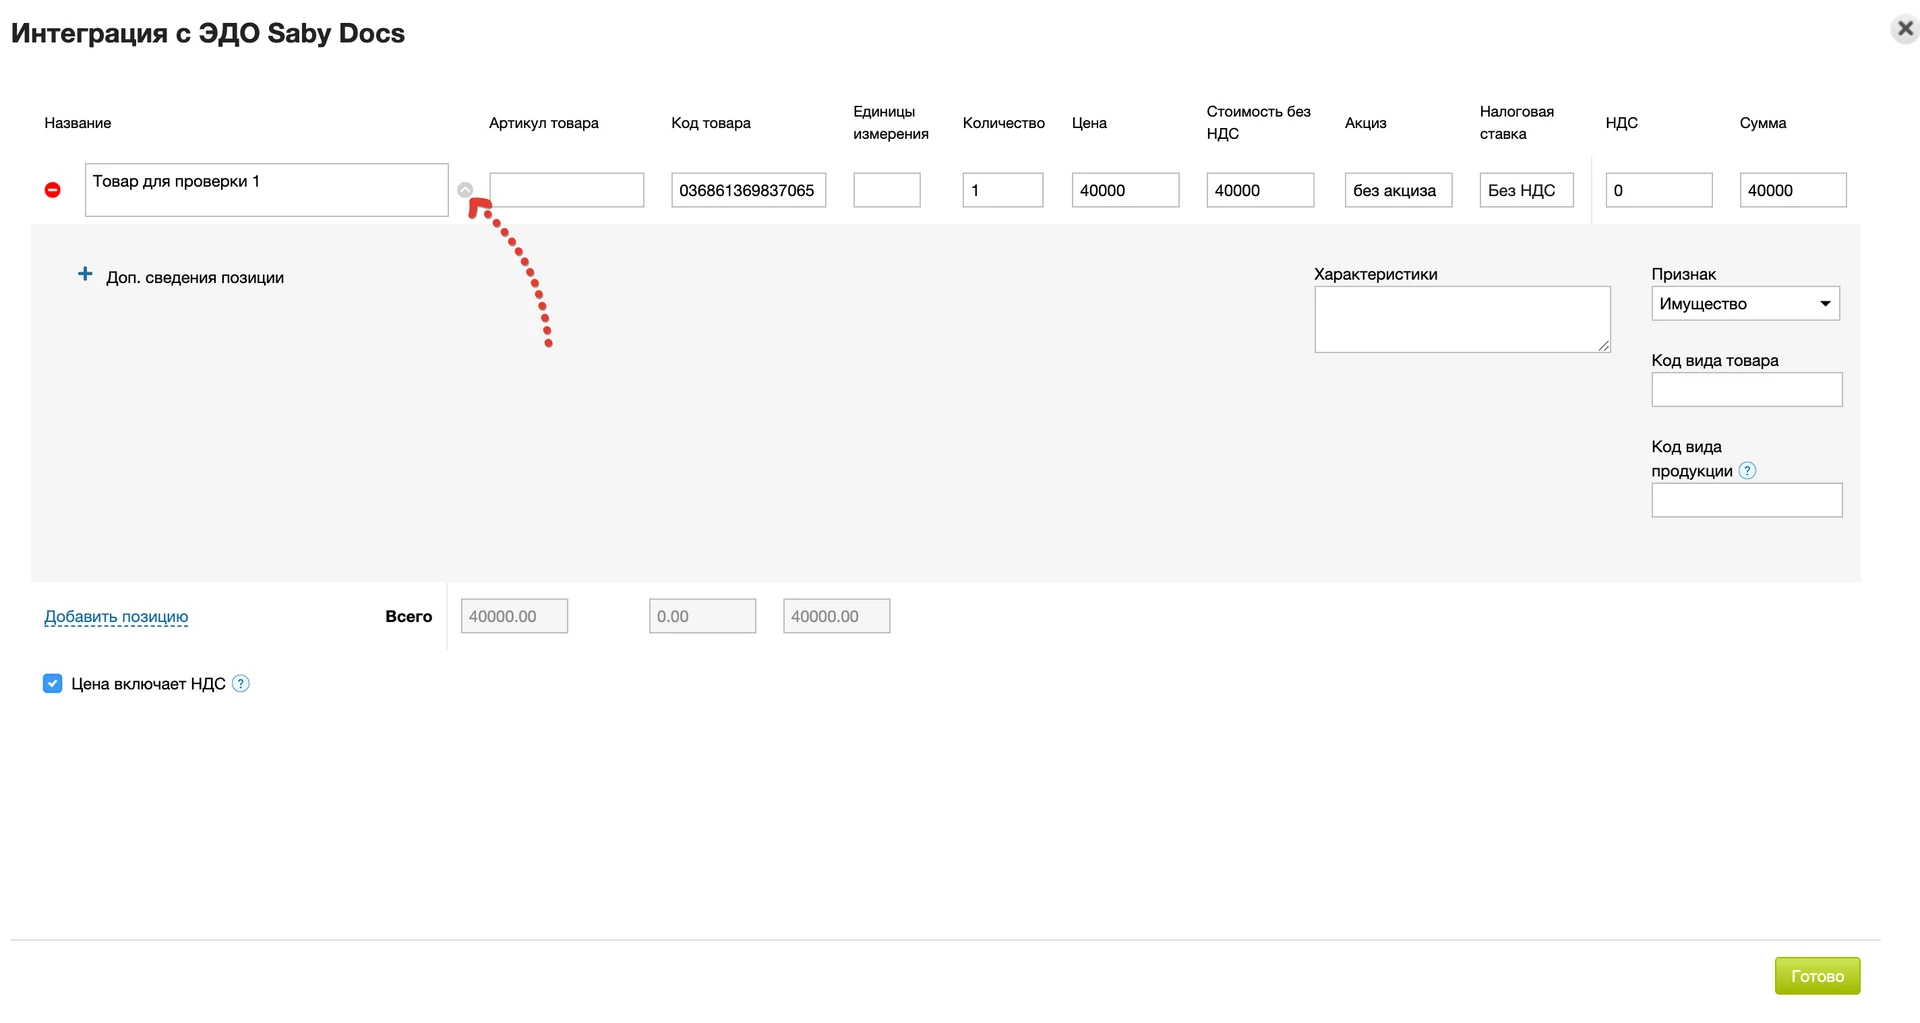Open the help icon beside Код вида продукции
This screenshot has width=1920, height=1023.
(1747, 471)
